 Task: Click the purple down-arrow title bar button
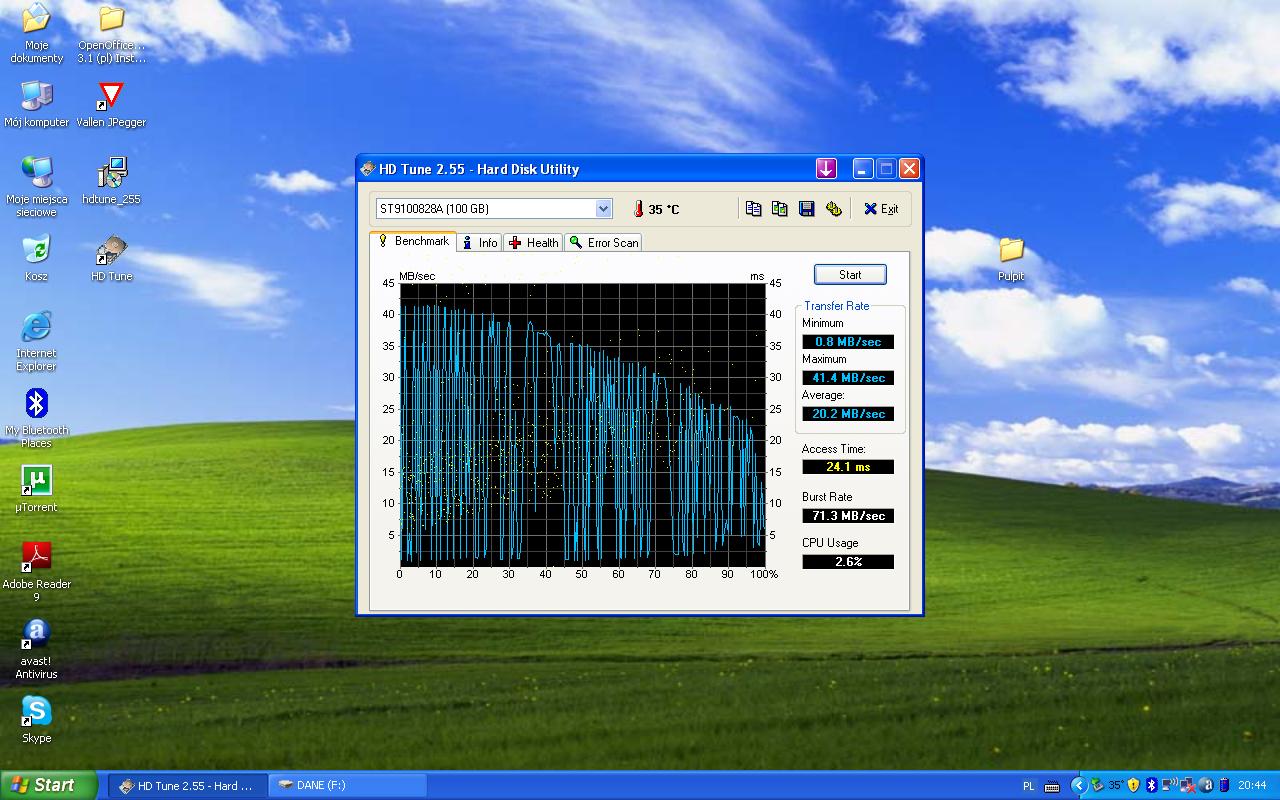tap(826, 169)
